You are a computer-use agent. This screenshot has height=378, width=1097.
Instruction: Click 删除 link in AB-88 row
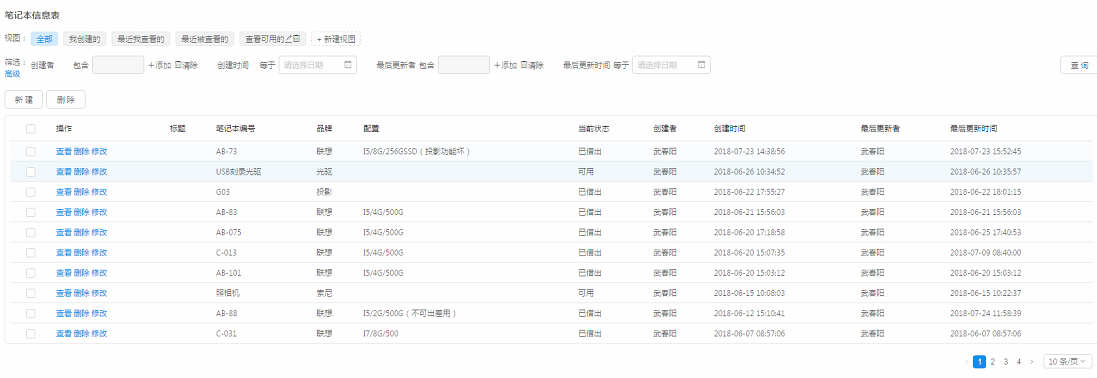coord(81,314)
